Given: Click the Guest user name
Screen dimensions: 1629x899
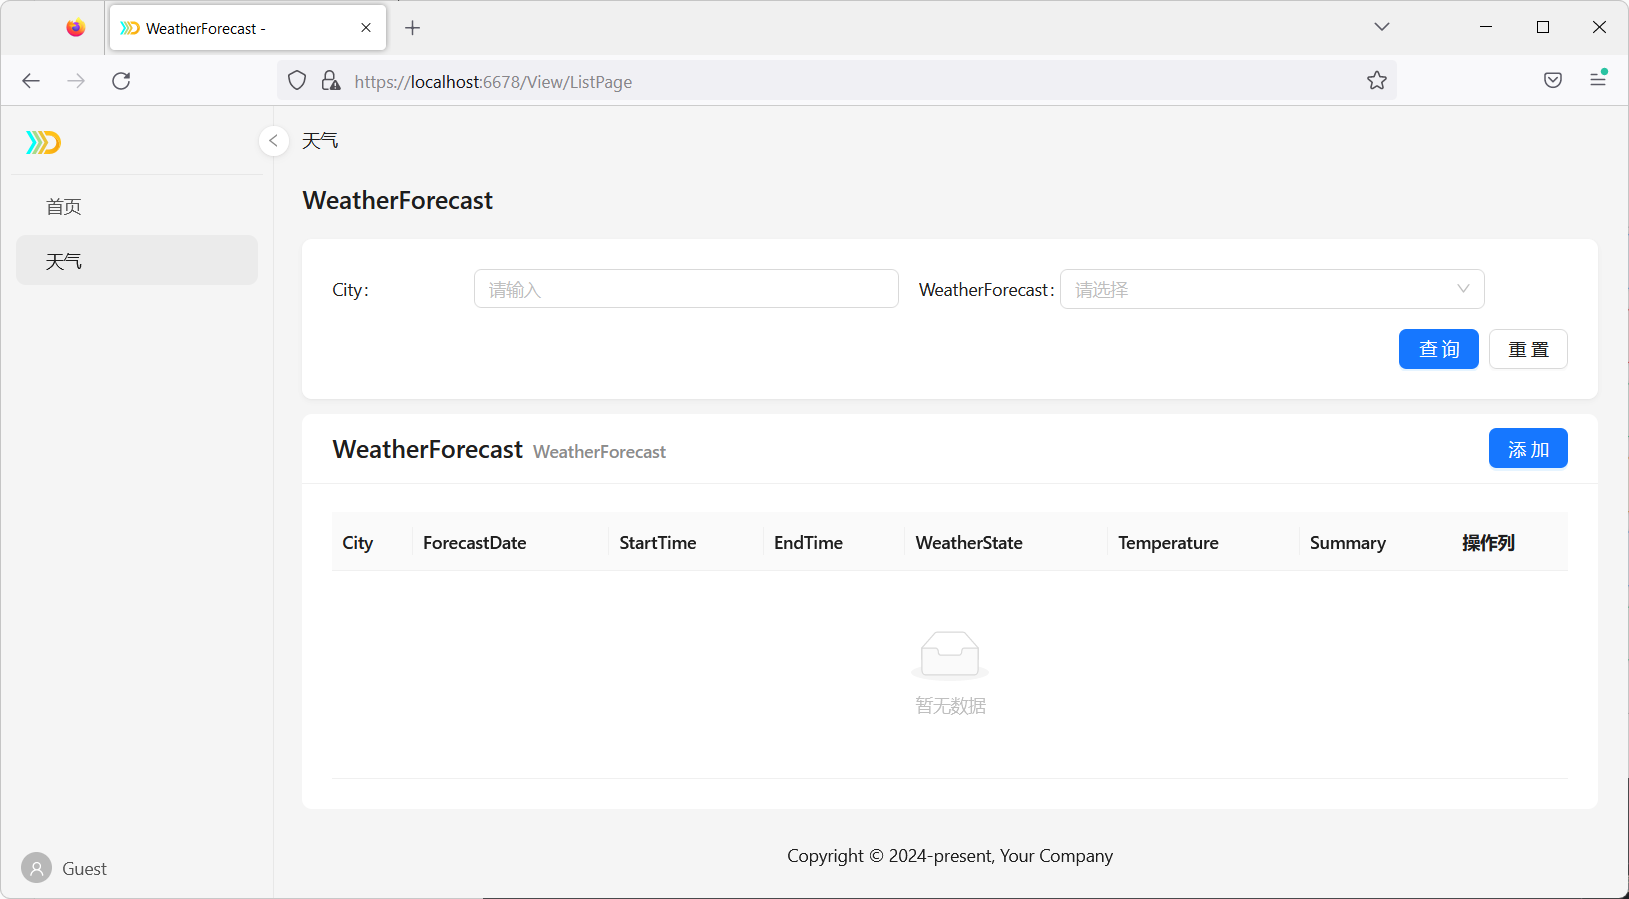Looking at the screenshot, I should coord(84,869).
